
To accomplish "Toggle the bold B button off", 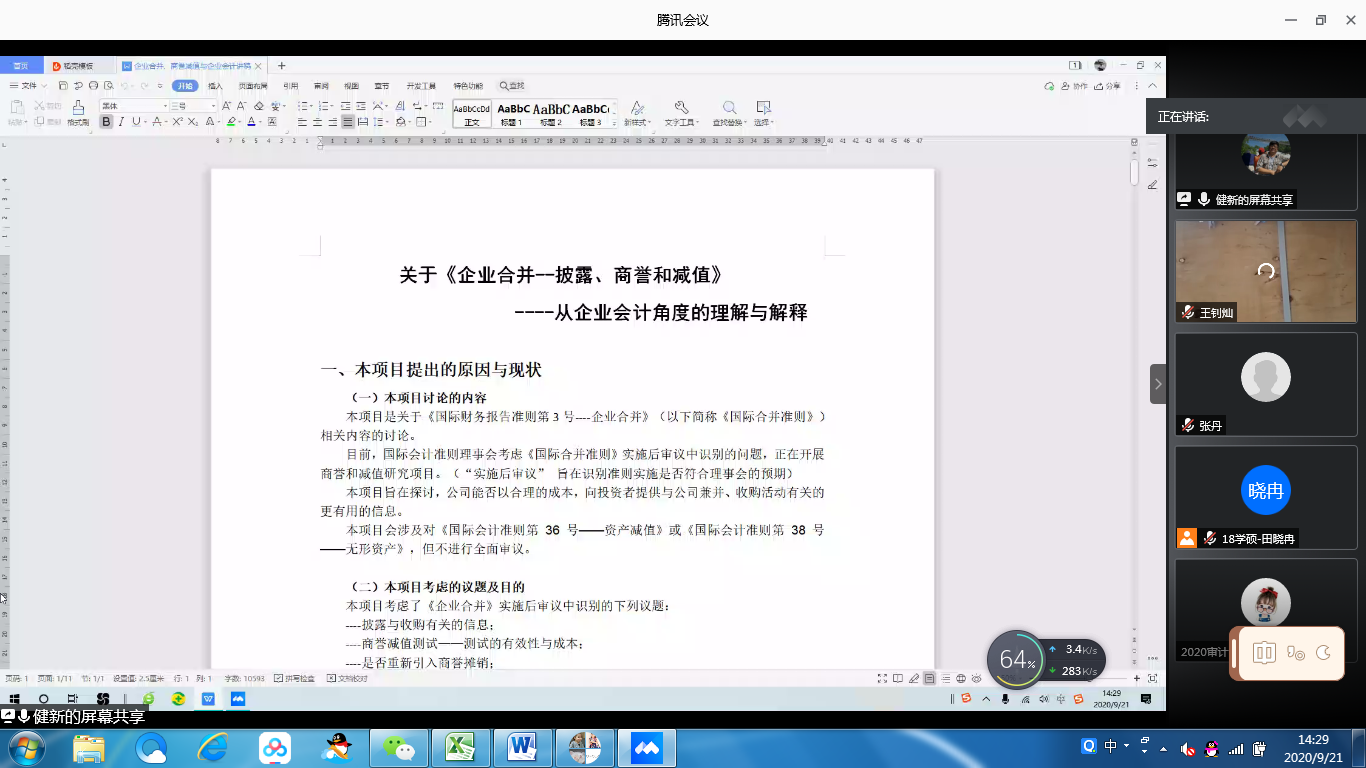I will tap(106, 122).
